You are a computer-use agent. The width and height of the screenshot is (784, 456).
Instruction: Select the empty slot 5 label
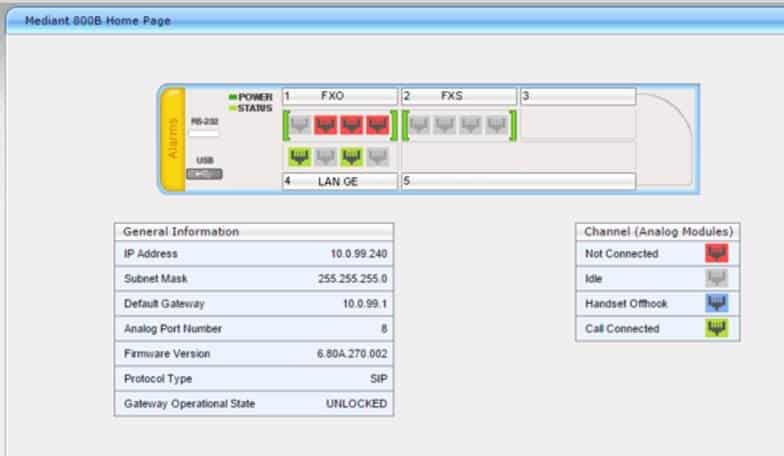pos(518,181)
